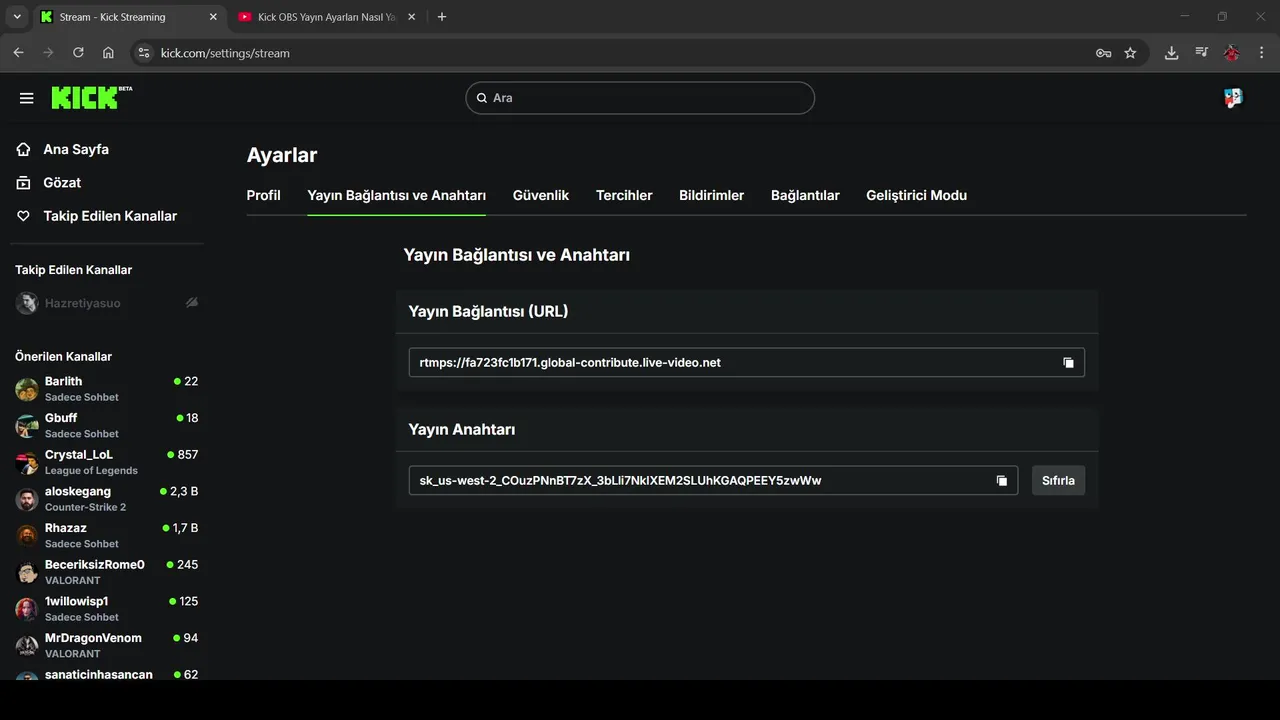Open the BeceriksizRome0 channel
The image size is (1280, 720).
tap(106, 572)
